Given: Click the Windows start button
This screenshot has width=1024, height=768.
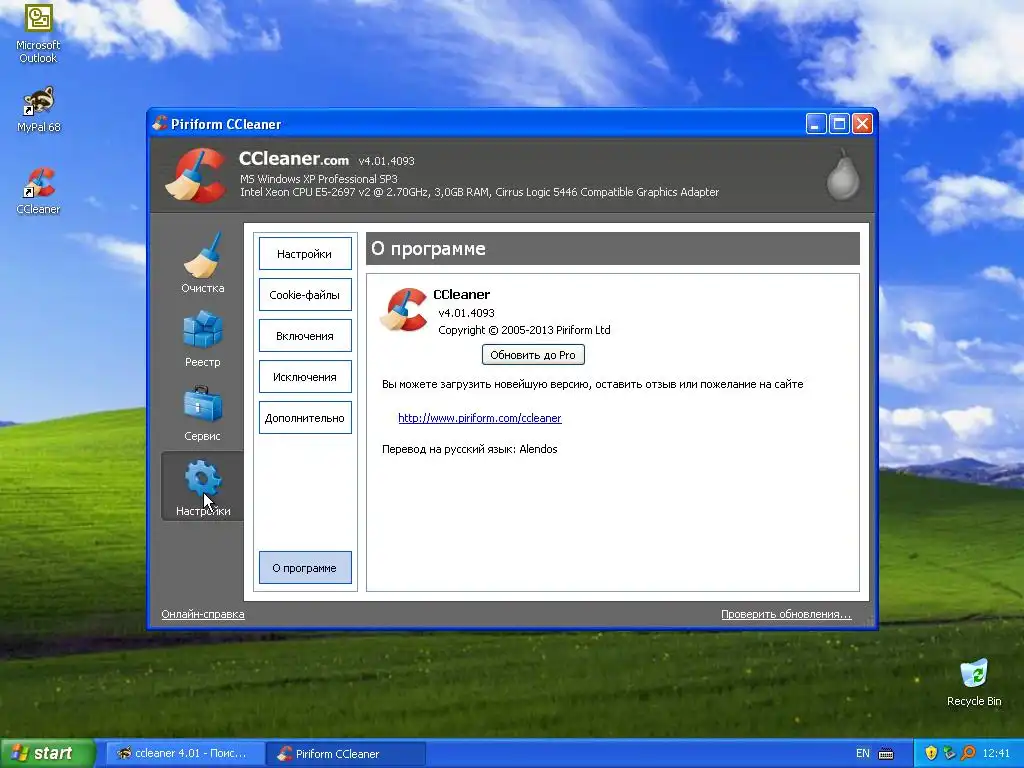Looking at the screenshot, I should tap(47, 753).
